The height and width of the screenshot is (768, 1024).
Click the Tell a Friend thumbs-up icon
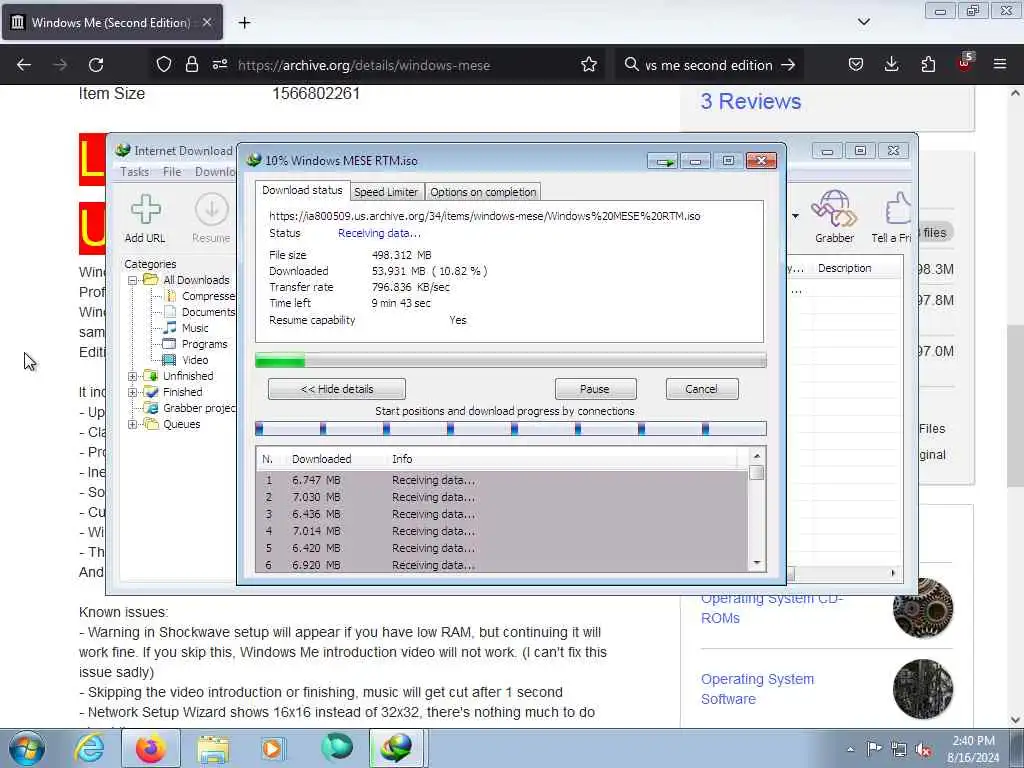[898, 209]
